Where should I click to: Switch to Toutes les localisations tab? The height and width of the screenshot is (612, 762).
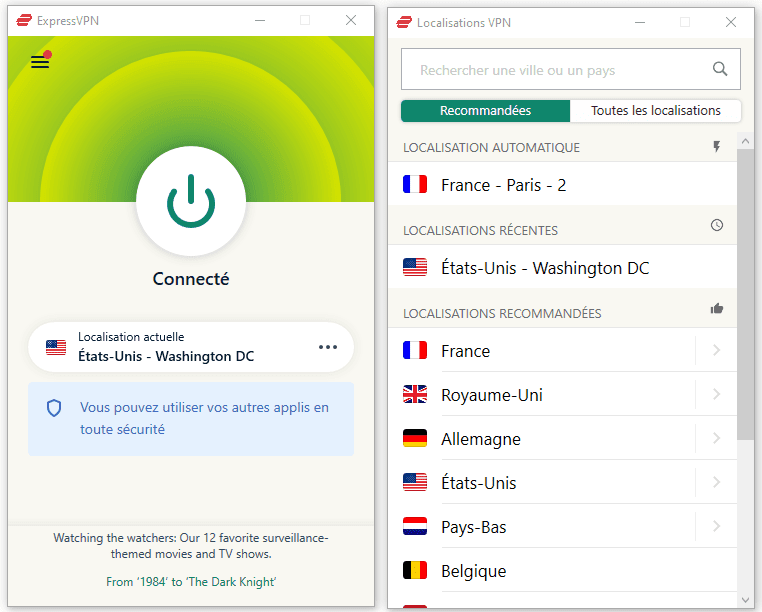click(x=656, y=111)
